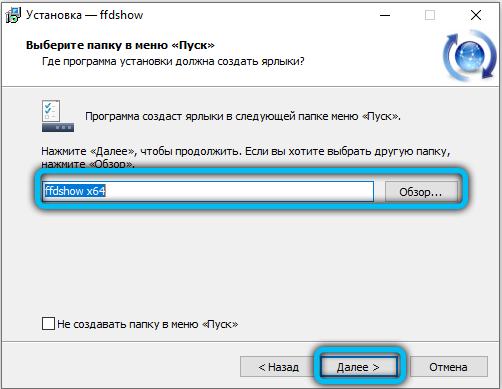502x389 pixels.
Task: Click instruction text "Нажмите «Далее», чтобы продолжить"
Action: click(x=141, y=151)
